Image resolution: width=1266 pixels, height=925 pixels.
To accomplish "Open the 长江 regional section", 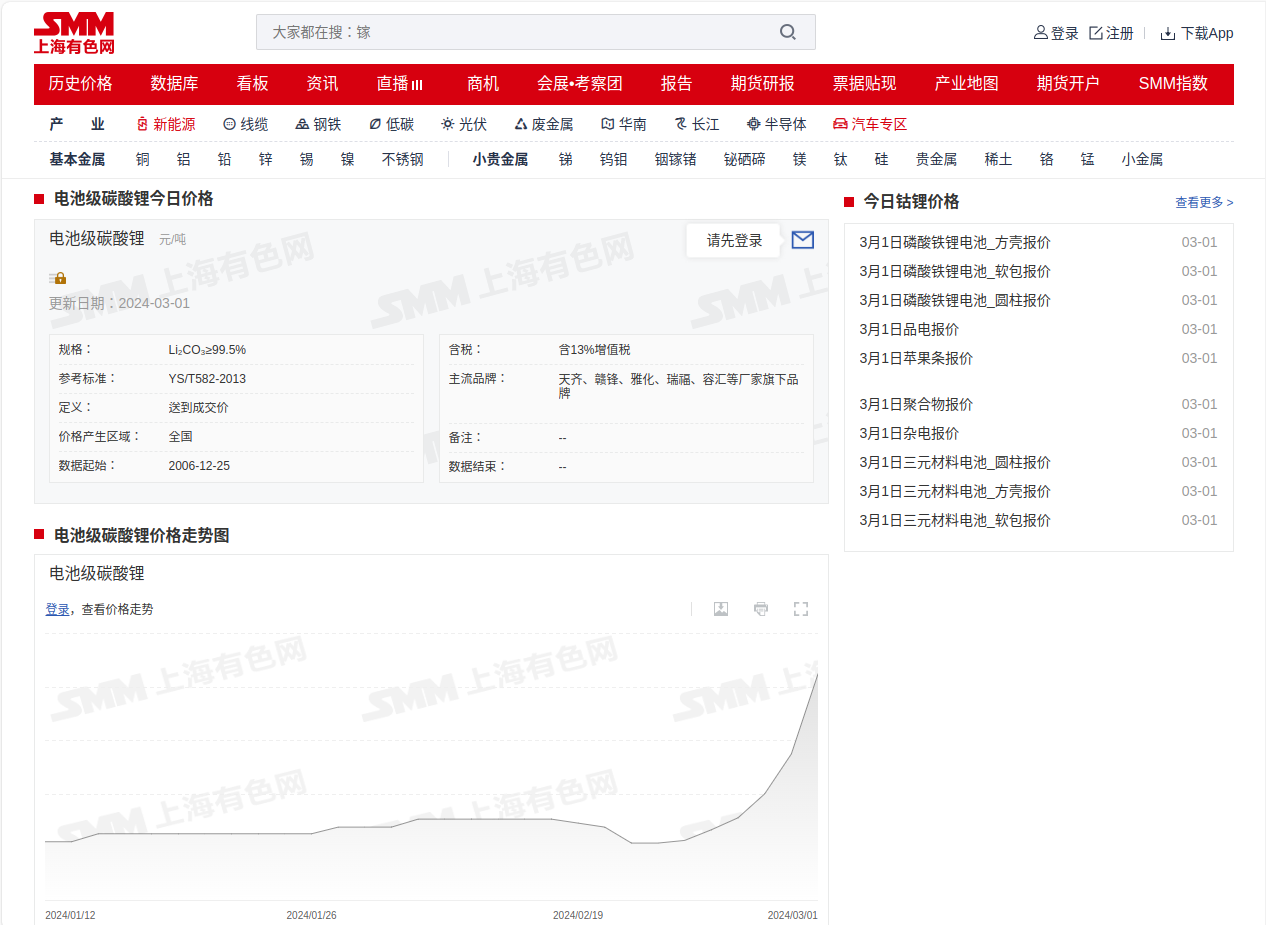I will pyautogui.click(x=697, y=124).
